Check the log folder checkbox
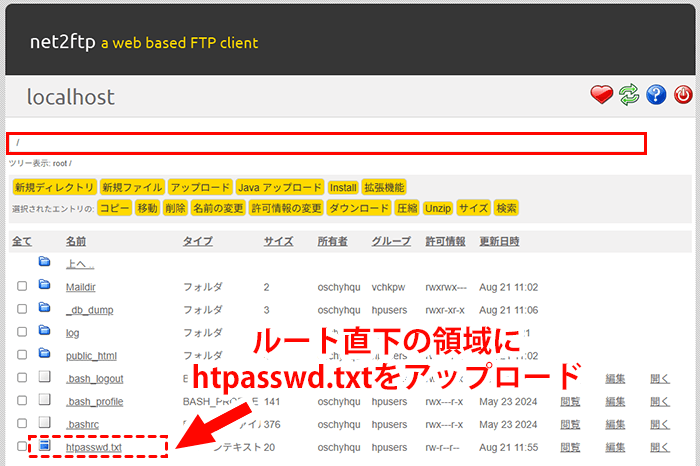700x466 pixels. (22, 331)
